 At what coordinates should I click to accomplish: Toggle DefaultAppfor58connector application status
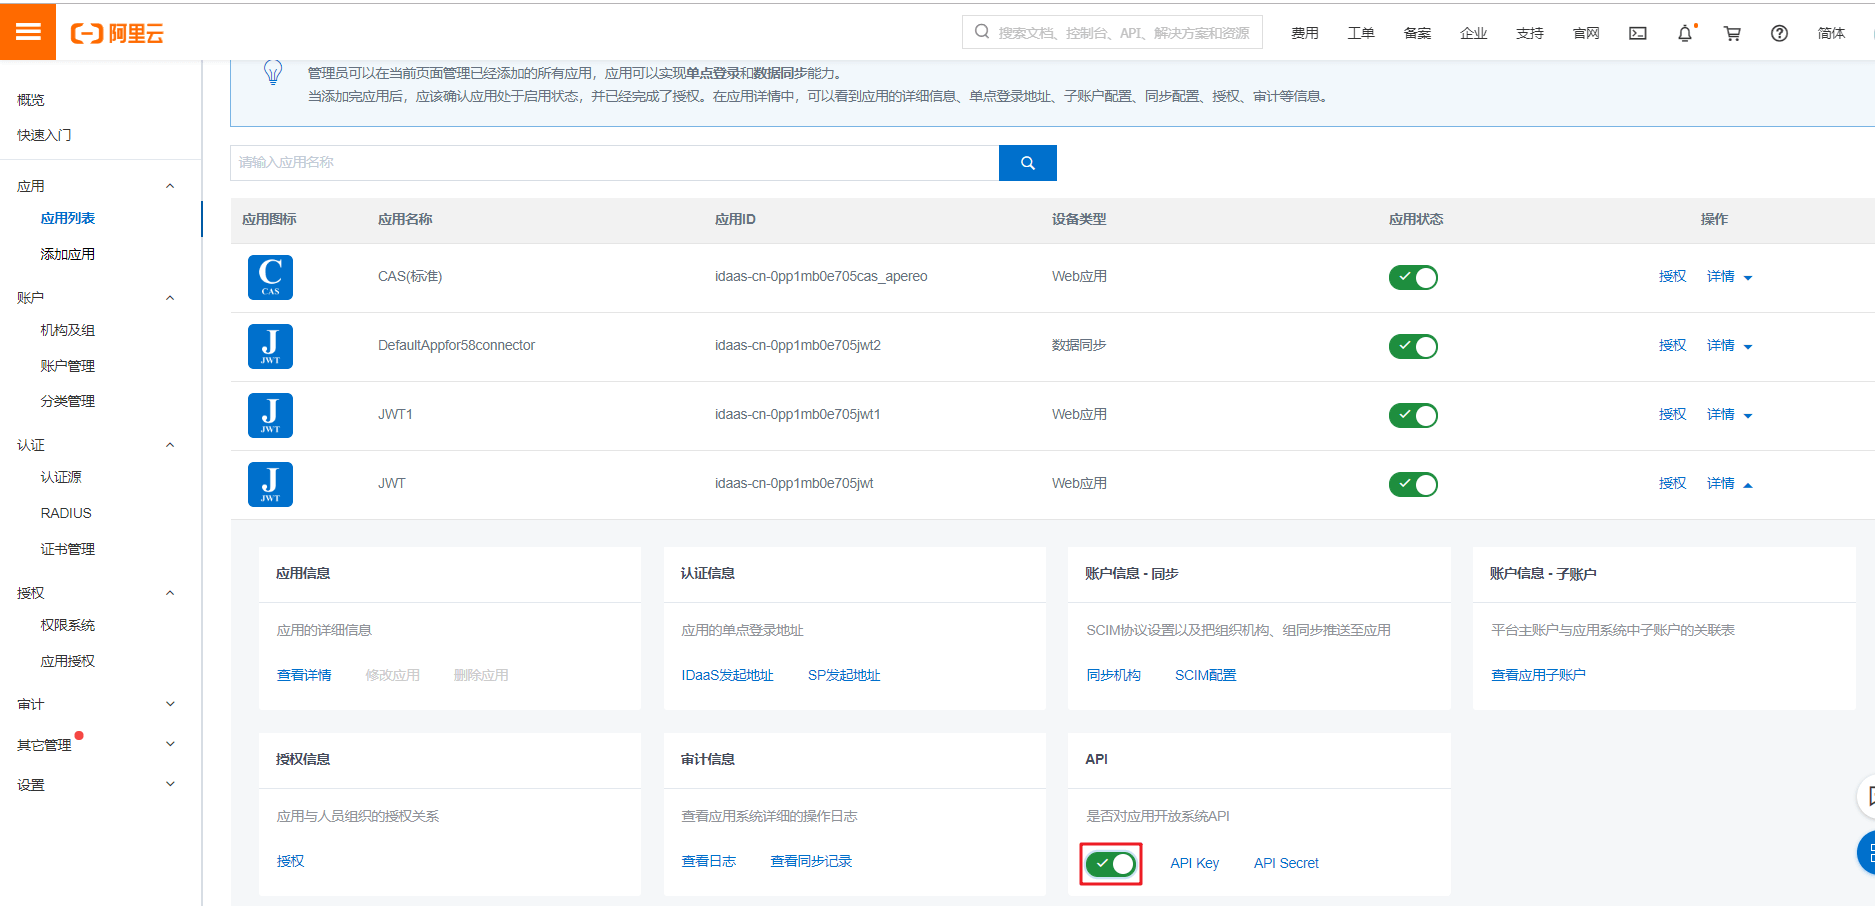click(1413, 346)
